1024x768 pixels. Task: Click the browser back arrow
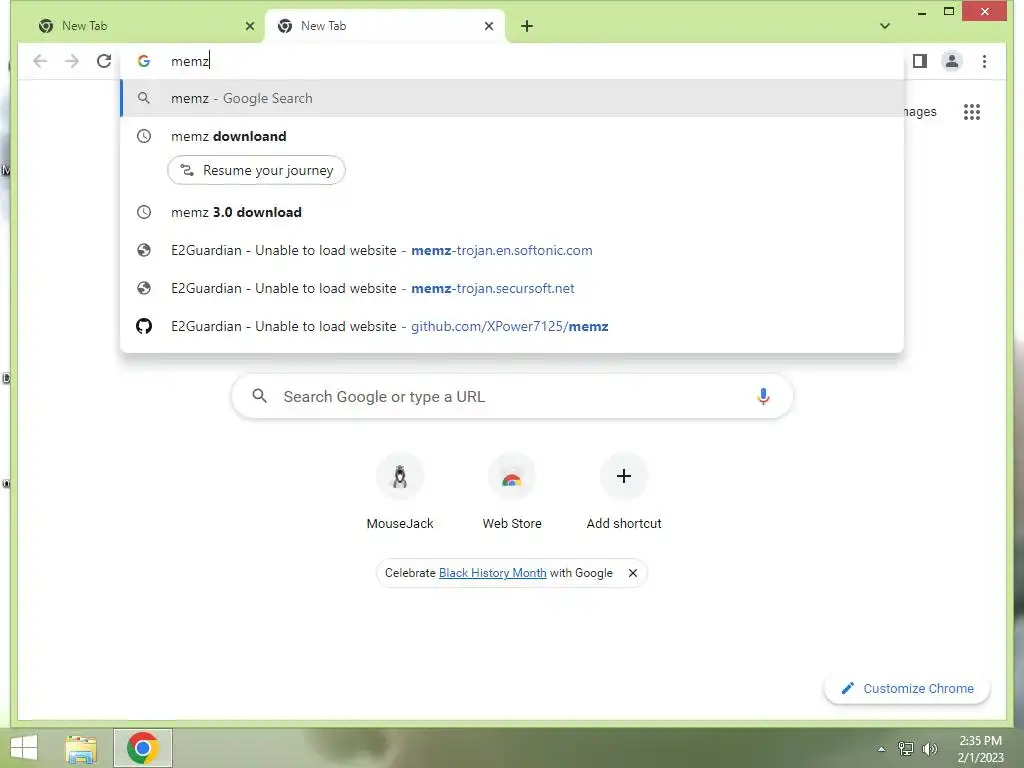pos(40,61)
